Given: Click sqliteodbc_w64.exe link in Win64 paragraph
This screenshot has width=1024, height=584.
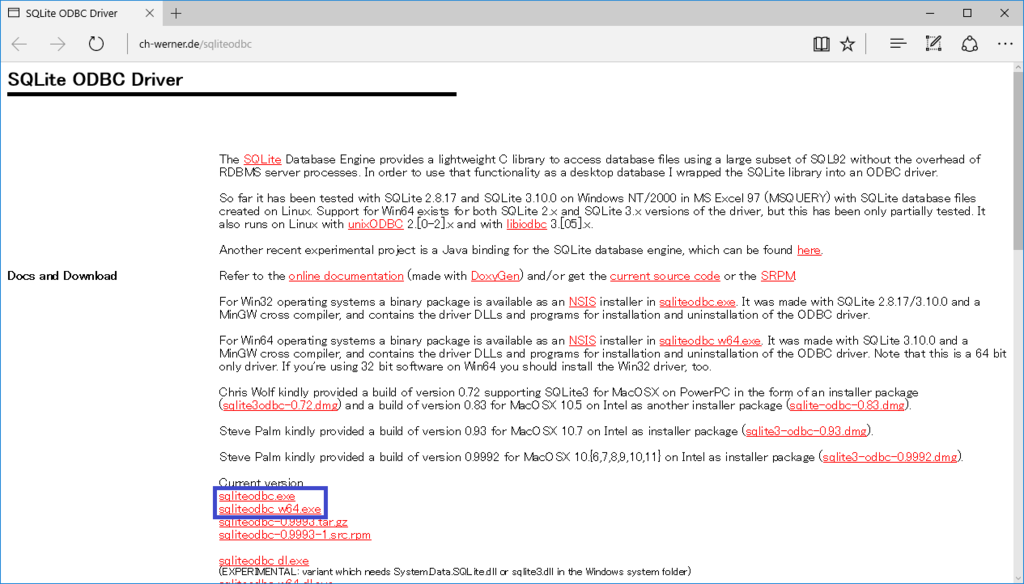Looking at the screenshot, I should pyautogui.click(x=710, y=340).
